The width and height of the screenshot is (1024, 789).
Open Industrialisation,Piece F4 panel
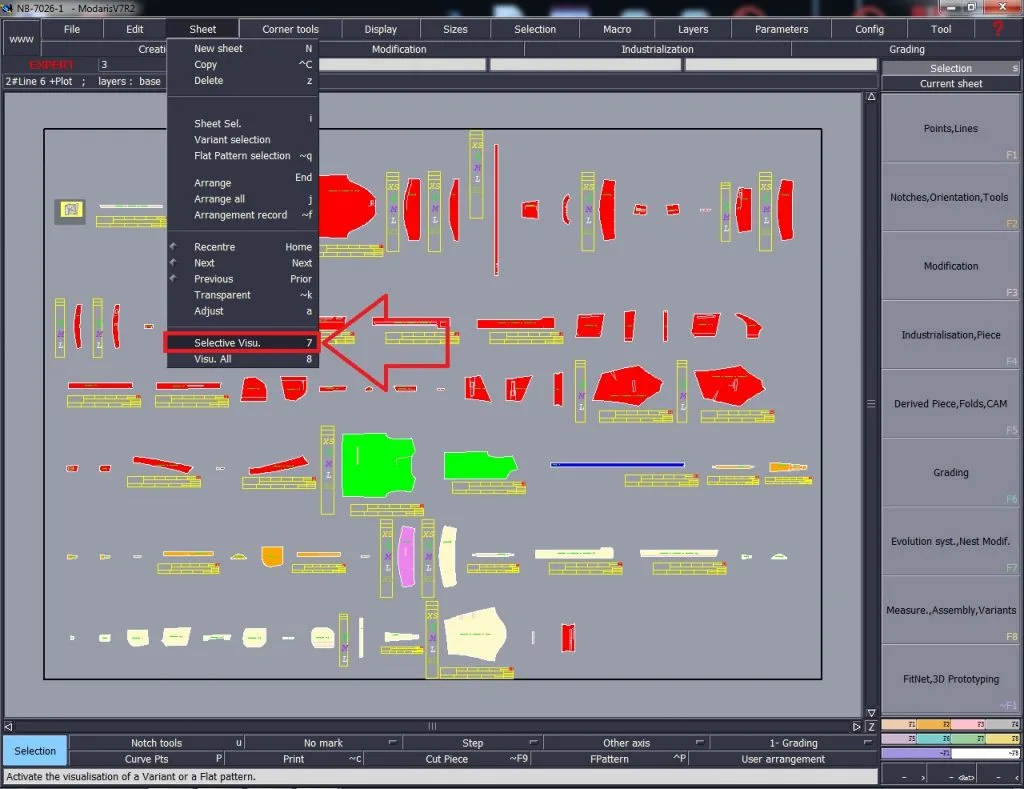pos(950,334)
